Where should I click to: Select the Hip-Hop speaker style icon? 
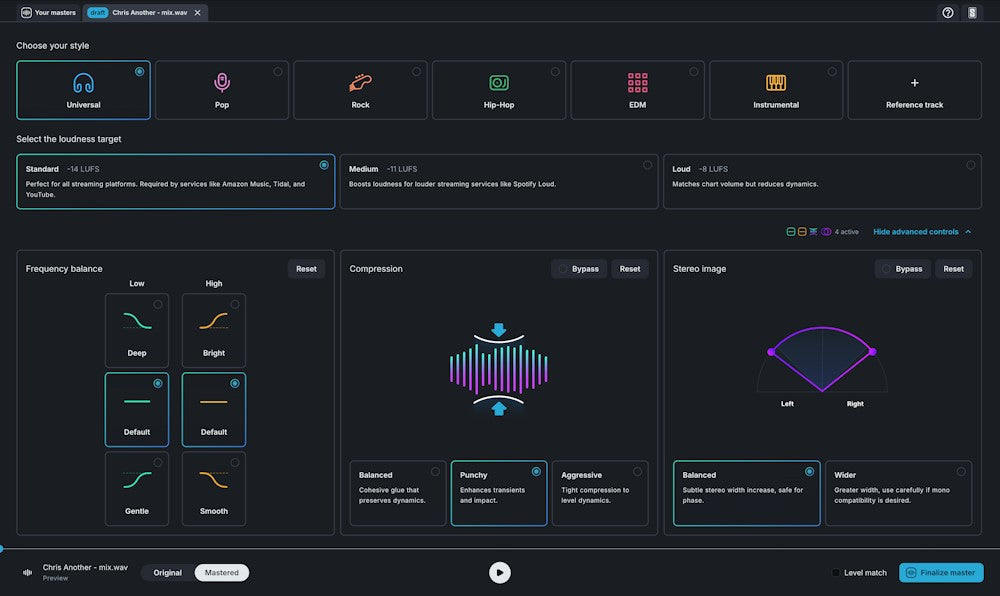499,83
